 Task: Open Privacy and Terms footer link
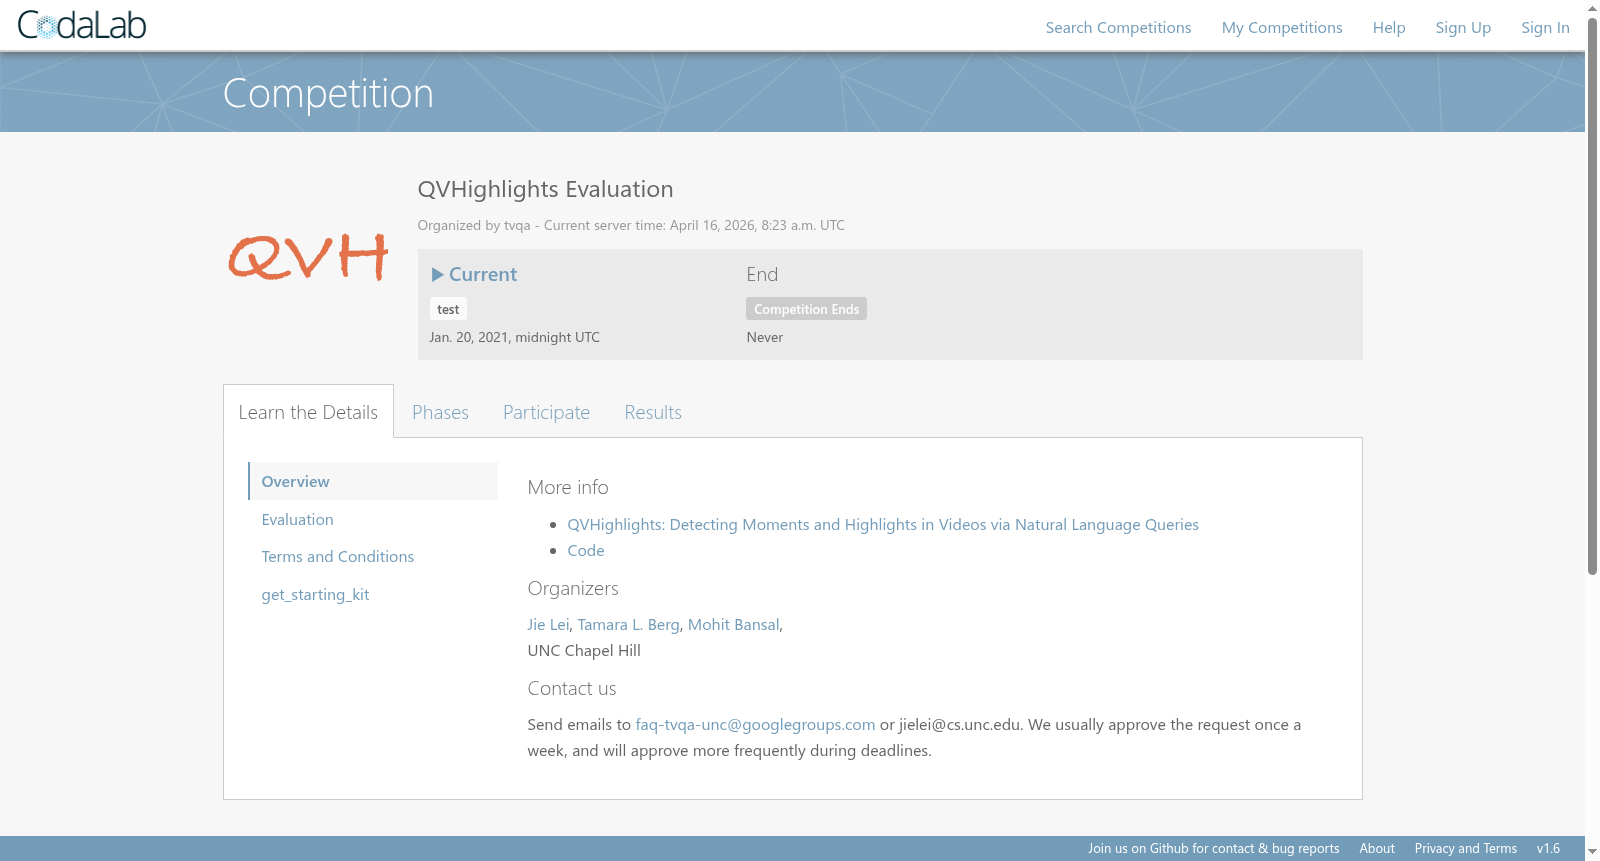pyautogui.click(x=1465, y=848)
